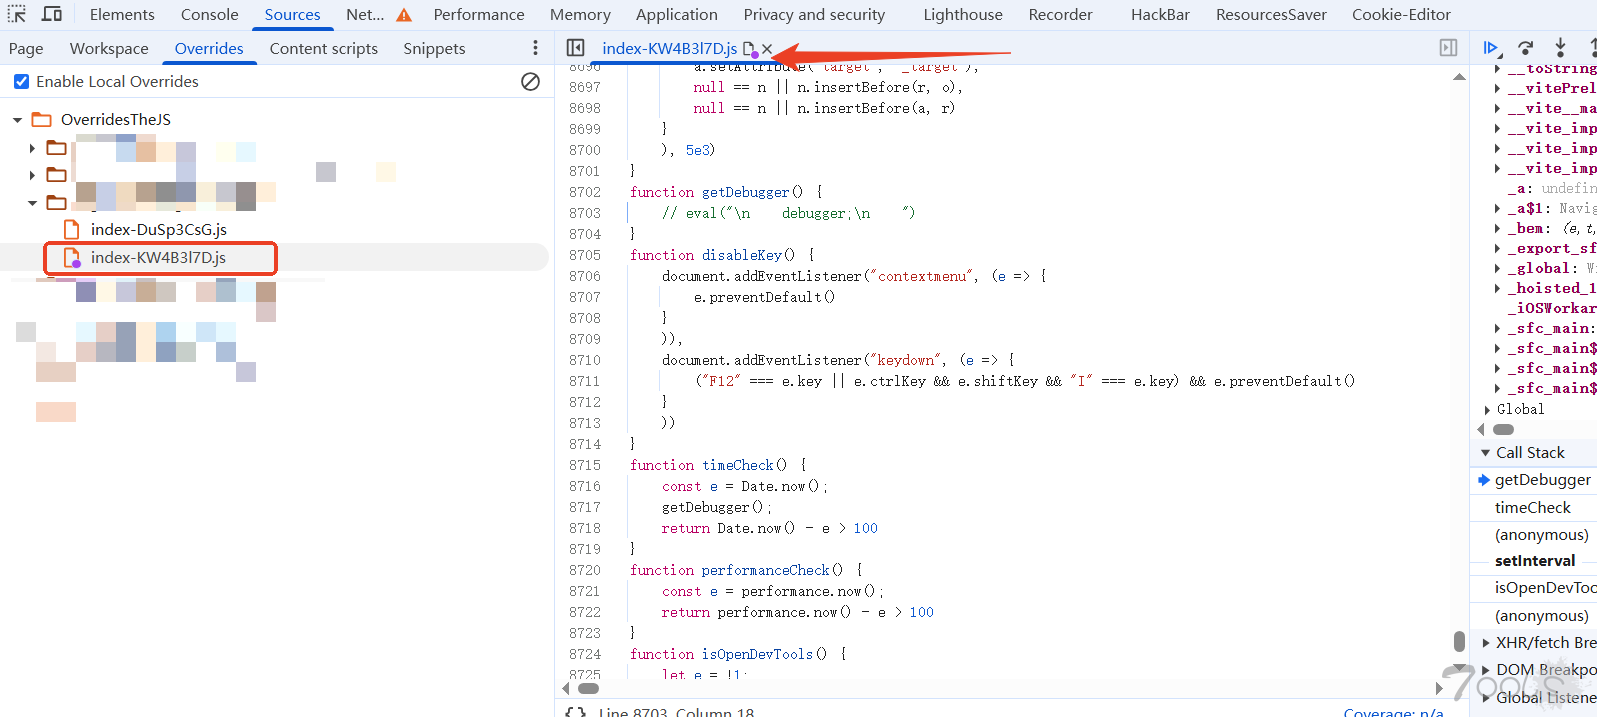Viewport: 1597px width, 717px height.
Task: Click the setInterval async call stack label
Action: pyautogui.click(x=1535, y=561)
